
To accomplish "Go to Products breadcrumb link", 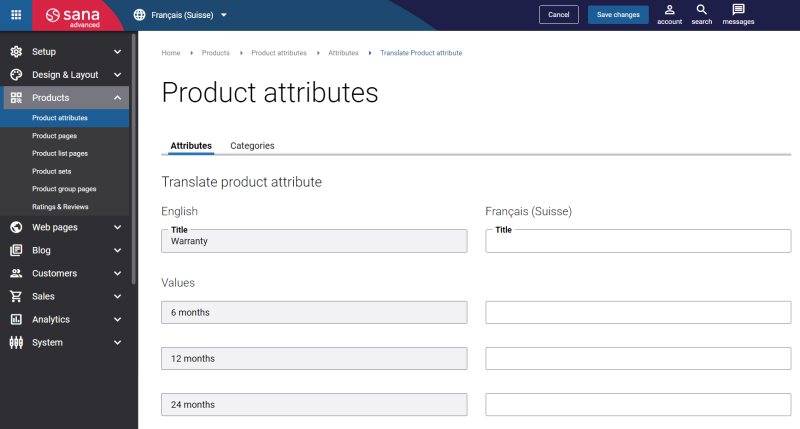I will [216, 53].
